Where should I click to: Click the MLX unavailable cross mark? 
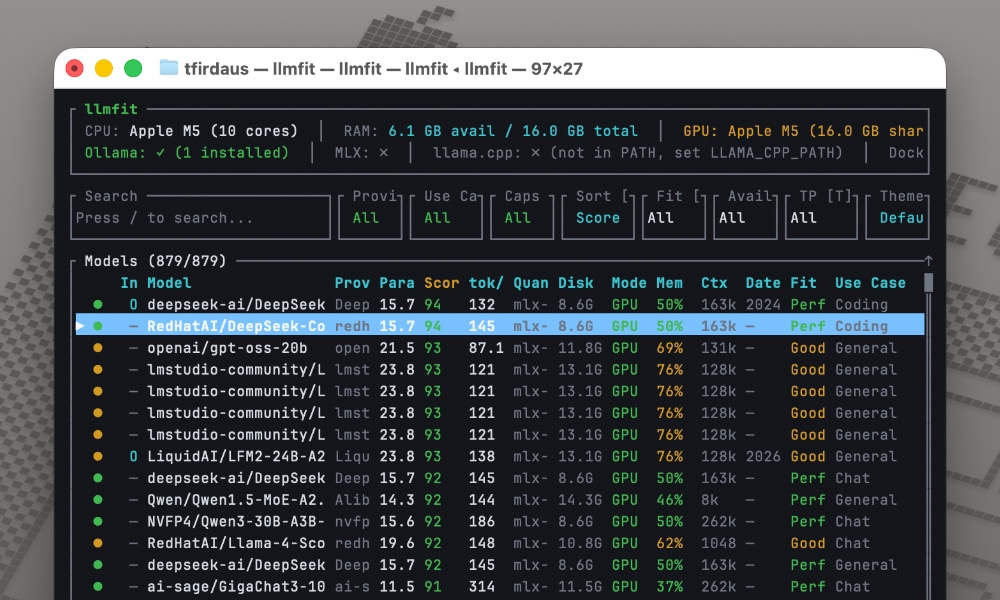tap(383, 153)
